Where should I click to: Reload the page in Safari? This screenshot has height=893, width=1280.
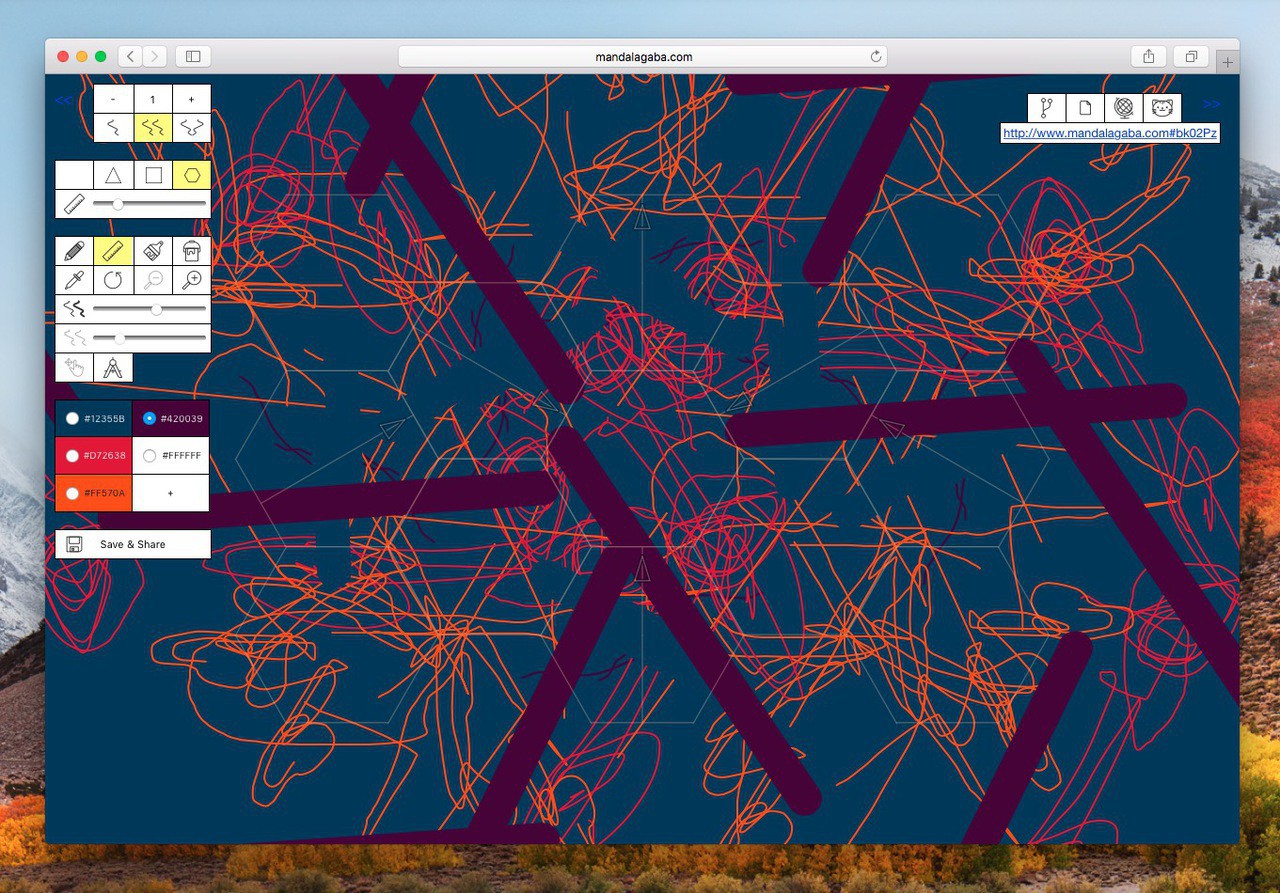[876, 57]
